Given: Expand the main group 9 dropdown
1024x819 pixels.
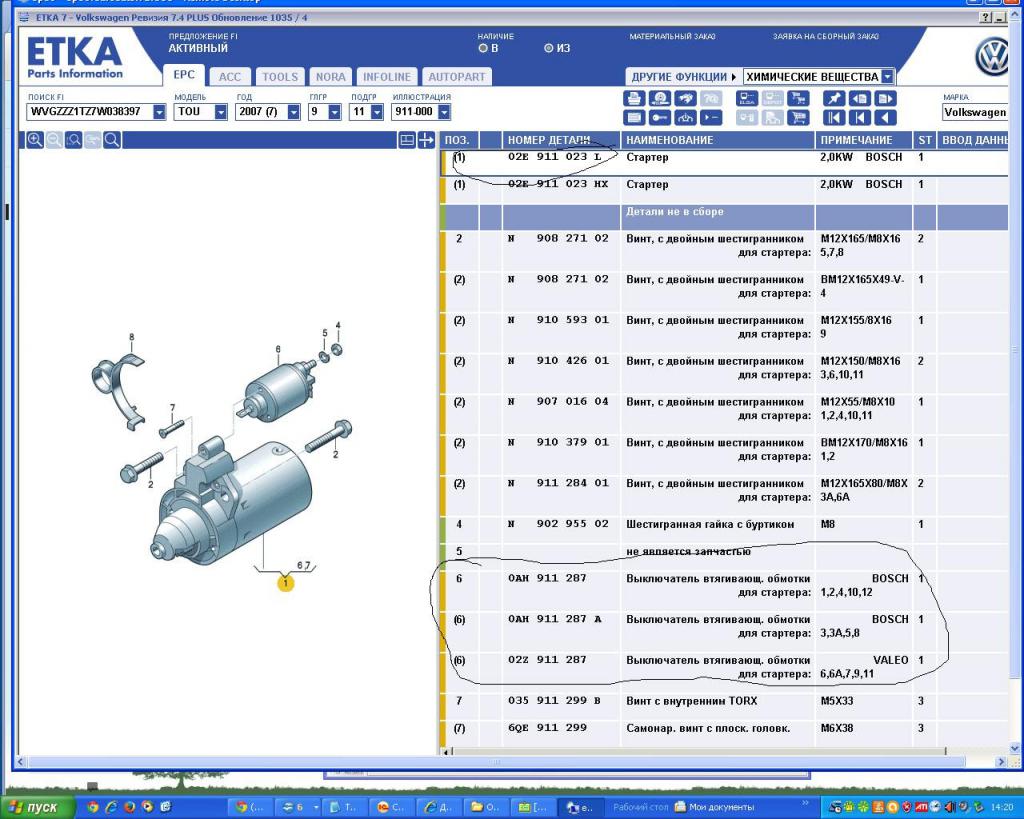Looking at the screenshot, I should 334,112.
